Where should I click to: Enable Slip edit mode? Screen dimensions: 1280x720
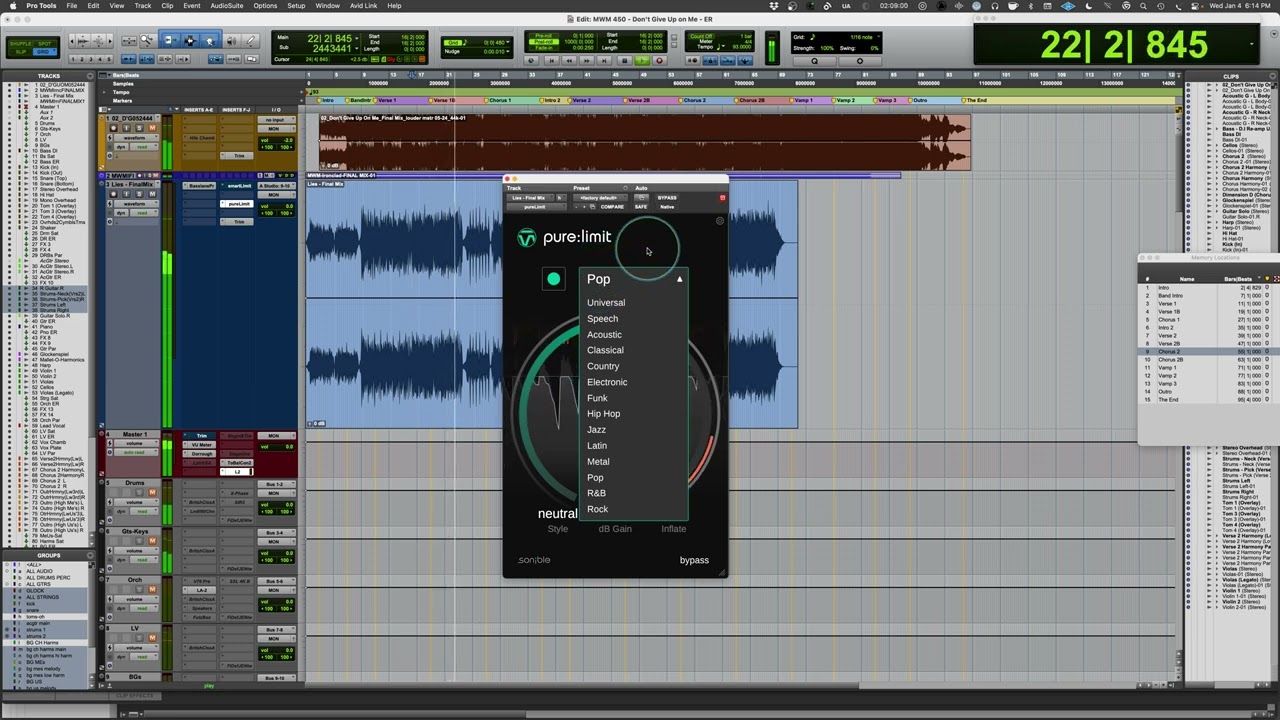coord(21,52)
